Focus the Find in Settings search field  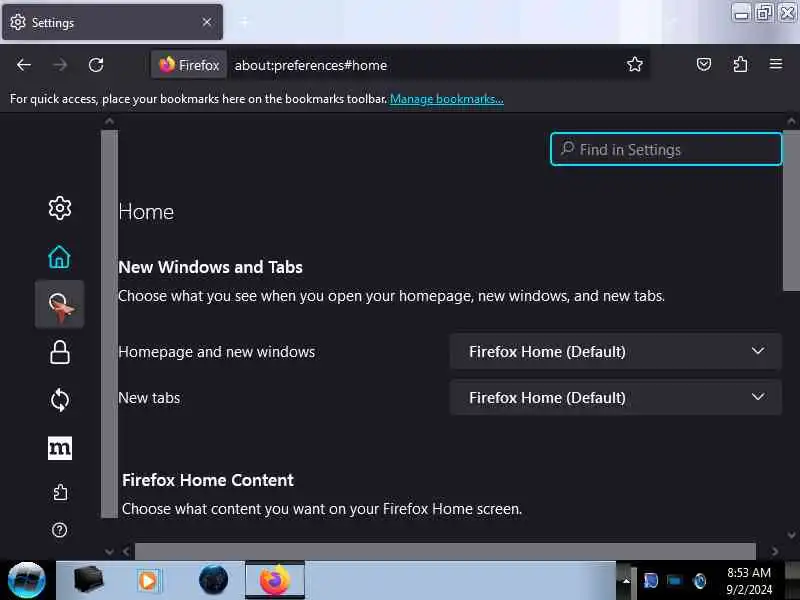pos(666,149)
